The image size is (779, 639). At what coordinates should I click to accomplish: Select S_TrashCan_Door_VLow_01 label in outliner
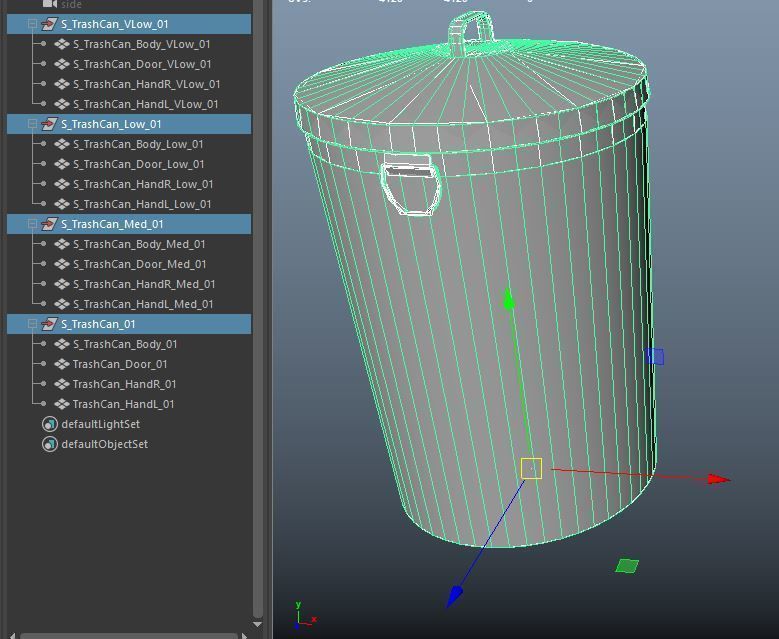pyautogui.click(x=142, y=64)
